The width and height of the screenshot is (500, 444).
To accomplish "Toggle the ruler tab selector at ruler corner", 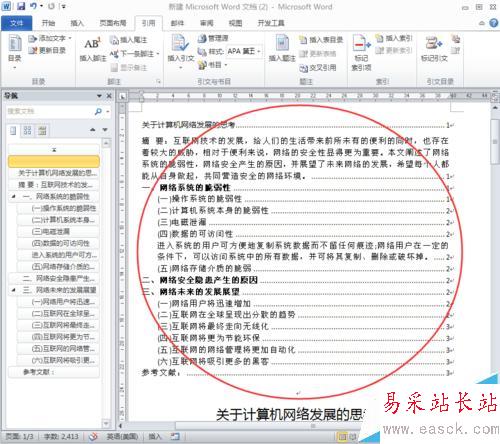I will coord(123,96).
